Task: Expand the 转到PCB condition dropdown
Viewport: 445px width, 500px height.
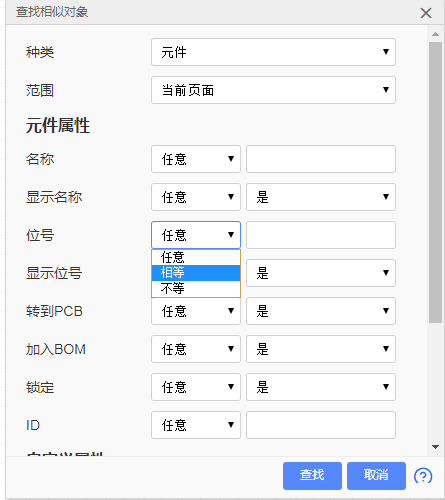Action: [196, 311]
